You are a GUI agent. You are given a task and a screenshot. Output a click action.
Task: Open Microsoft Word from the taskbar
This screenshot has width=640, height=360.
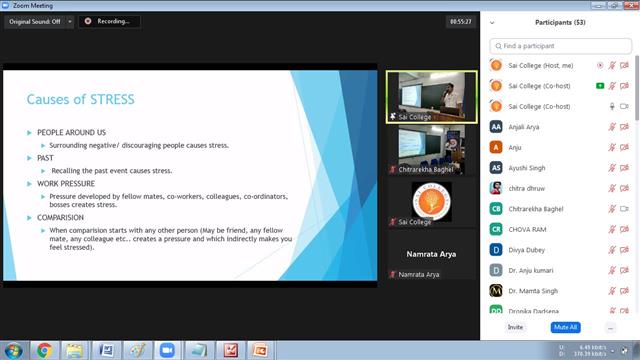(x=106, y=351)
